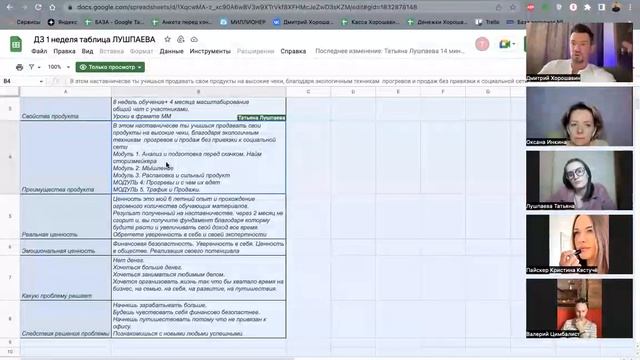Open the Только просмотр mode dropdown
This screenshot has height=360, width=640.
110,67
